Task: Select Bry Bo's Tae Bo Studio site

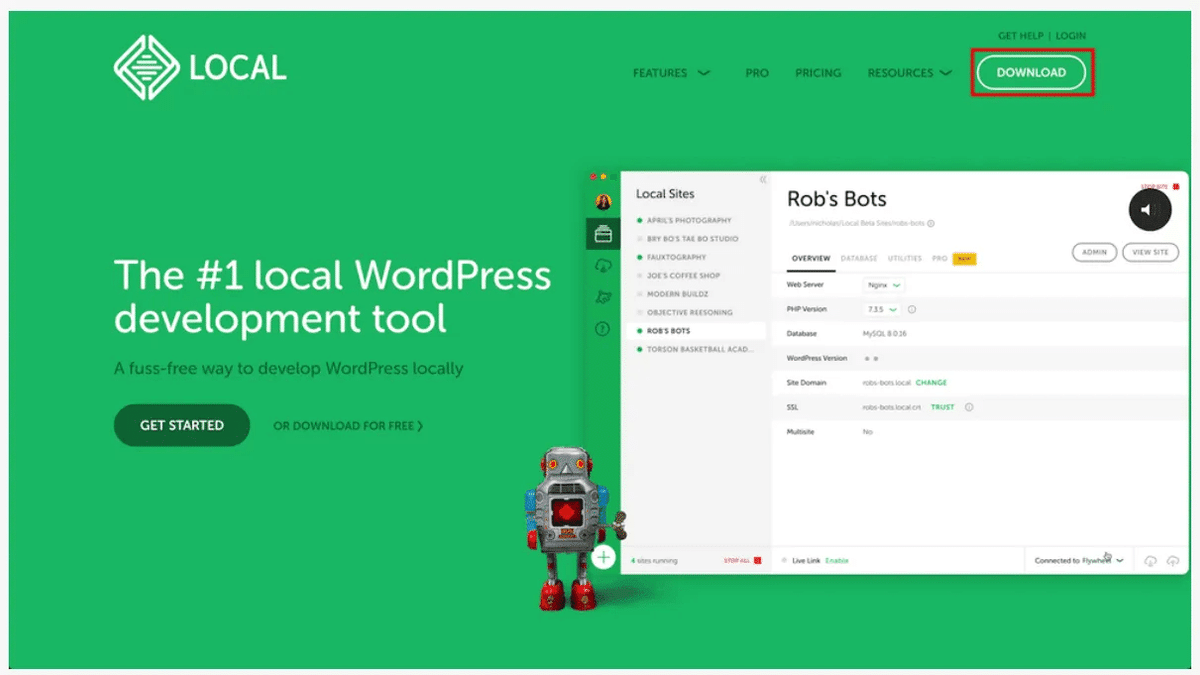Action: tap(692, 239)
